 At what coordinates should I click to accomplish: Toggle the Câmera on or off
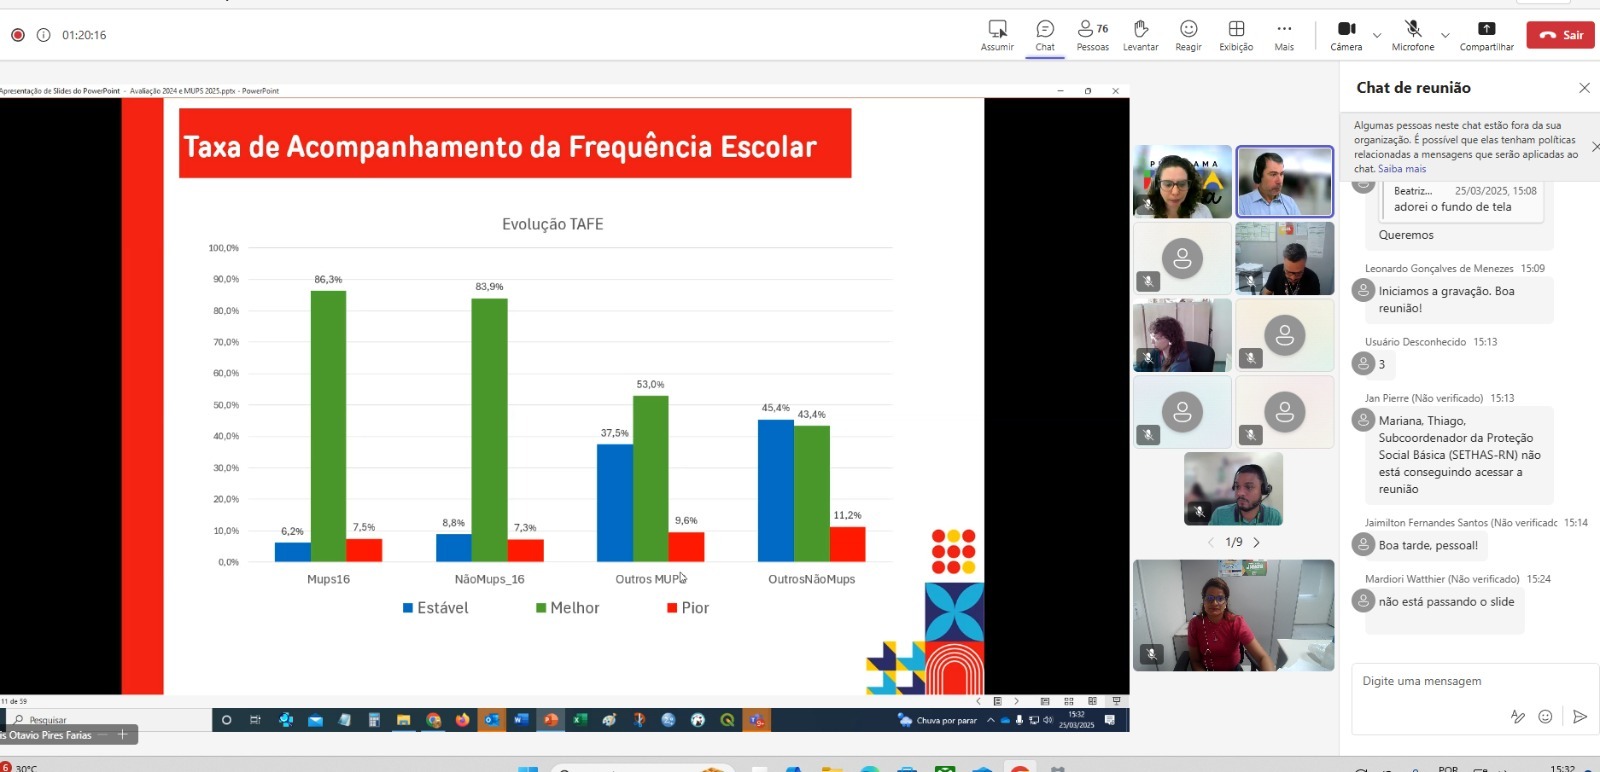pyautogui.click(x=1346, y=35)
